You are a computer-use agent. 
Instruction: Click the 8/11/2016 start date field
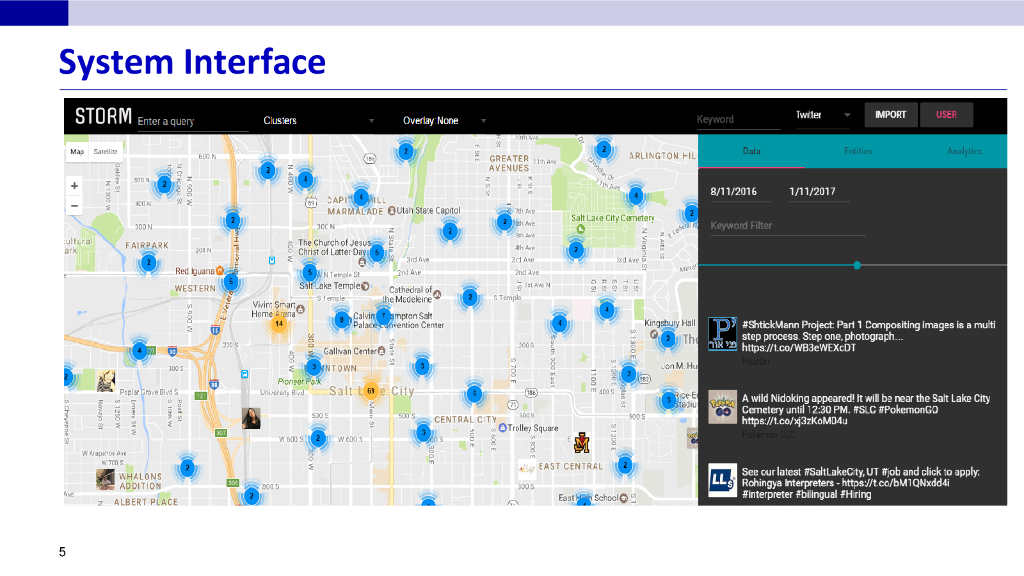click(x=734, y=191)
